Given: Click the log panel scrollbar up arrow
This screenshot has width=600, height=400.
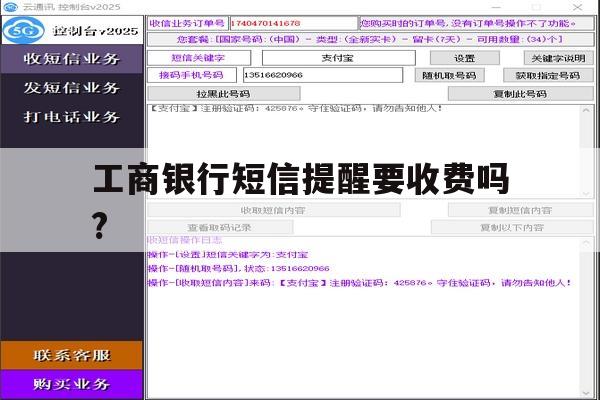Looking at the screenshot, I should tap(586, 243).
